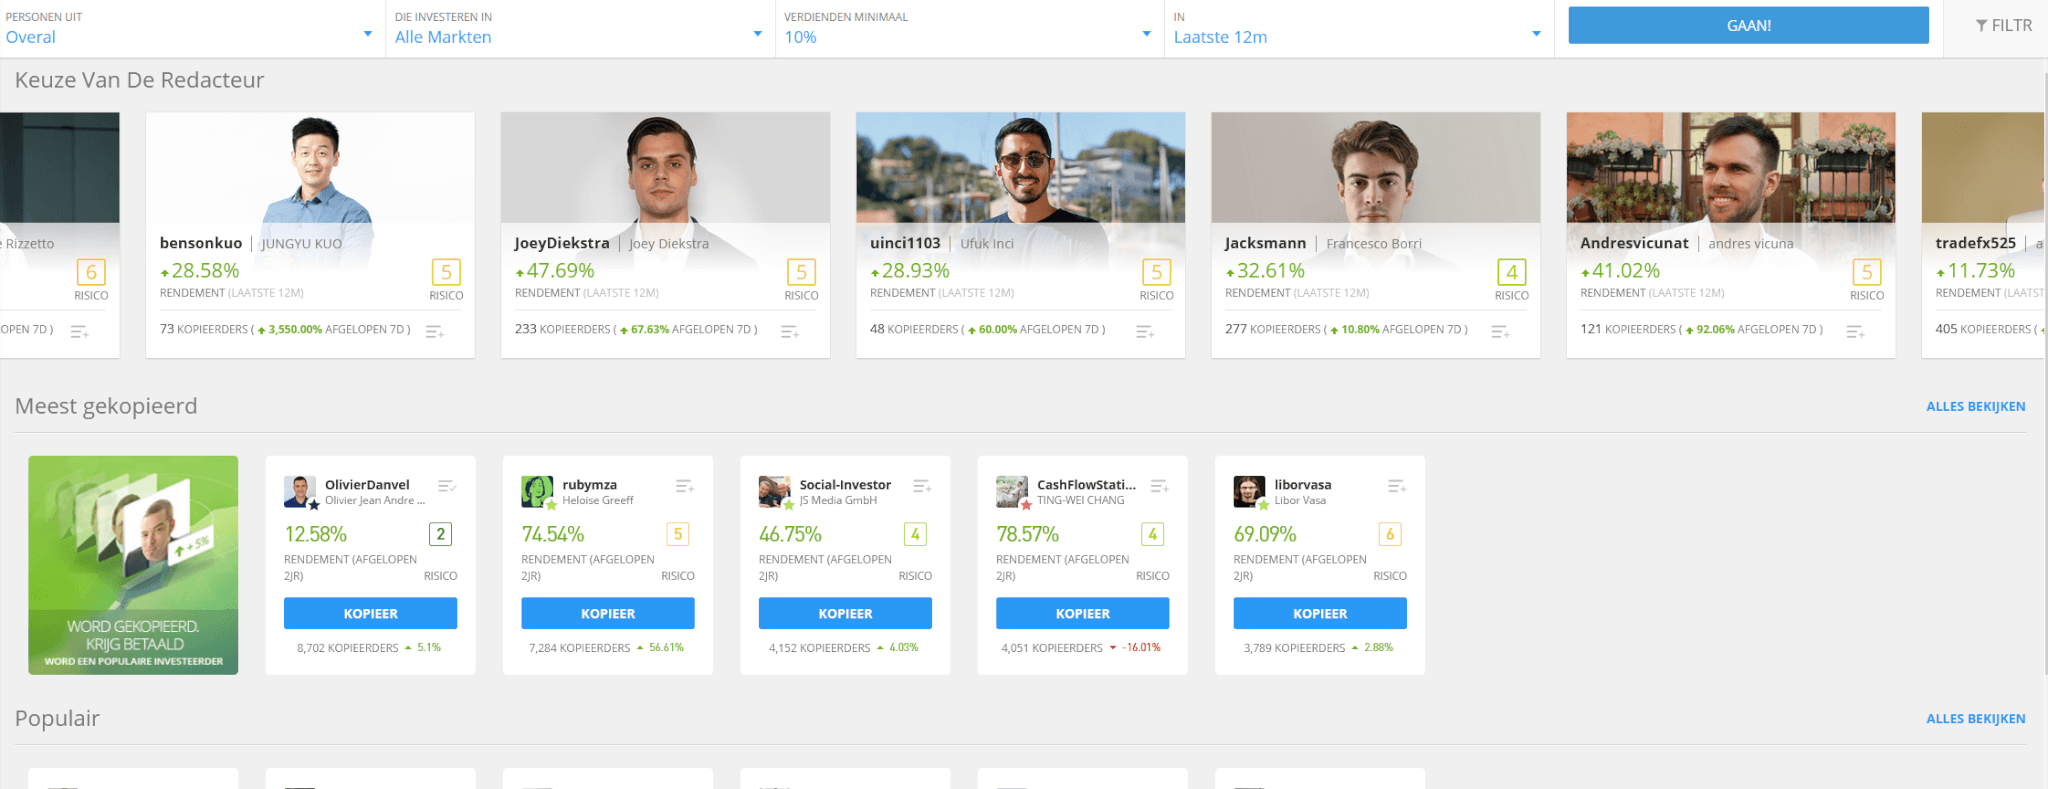Open 'Word gekopieerd. Krijg betaald' banner
Image resolution: width=2048 pixels, height=789 pixels.
[x=133, y=565]
